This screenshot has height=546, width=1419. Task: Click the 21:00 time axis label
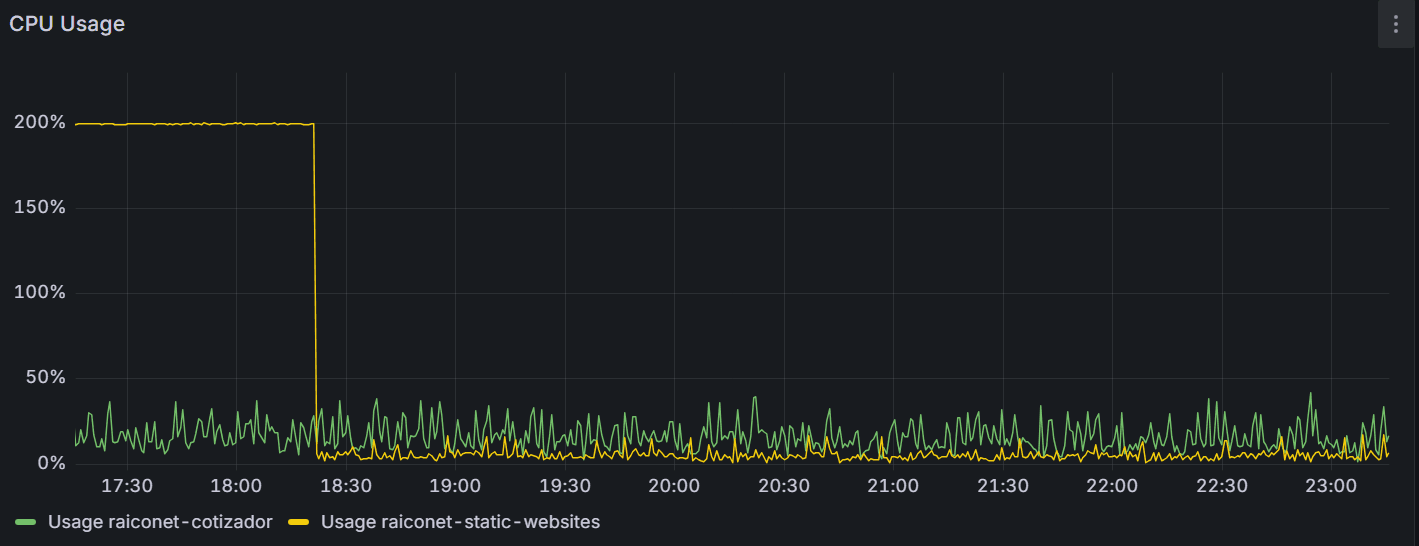[893, 486]
